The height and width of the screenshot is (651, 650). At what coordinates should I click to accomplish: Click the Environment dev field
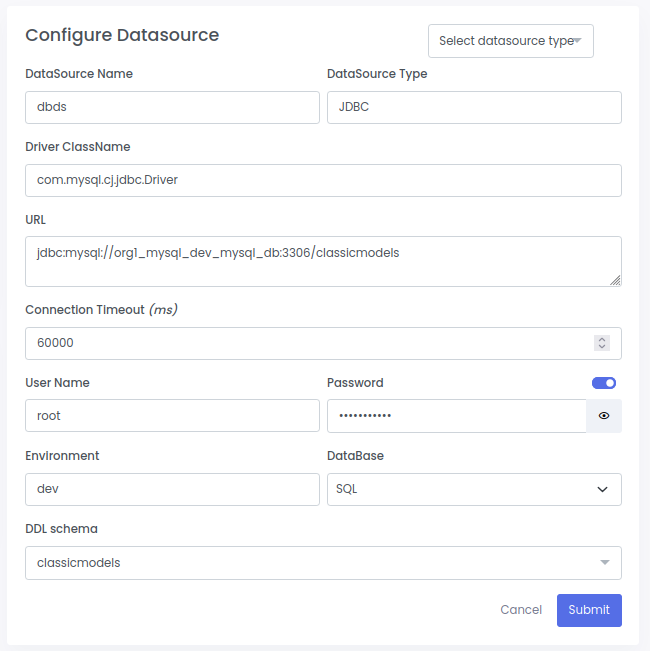coord(172,489)
